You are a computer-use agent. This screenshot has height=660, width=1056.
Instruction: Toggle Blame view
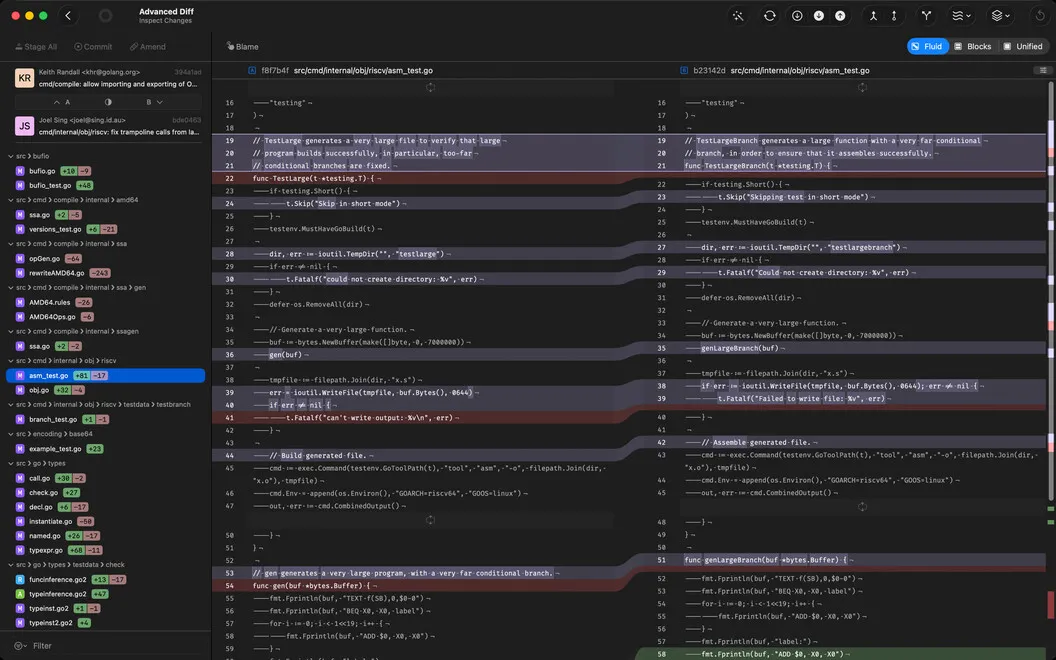pyautogui.click(x=242, y=46)
